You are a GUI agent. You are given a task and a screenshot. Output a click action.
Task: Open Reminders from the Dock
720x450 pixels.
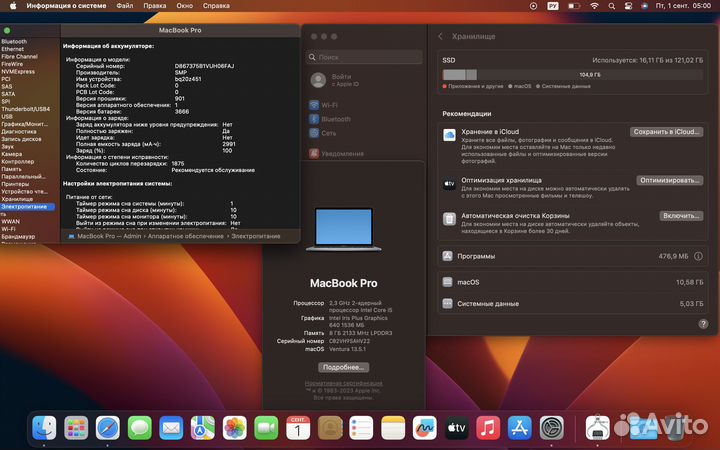tap(361, 428)
